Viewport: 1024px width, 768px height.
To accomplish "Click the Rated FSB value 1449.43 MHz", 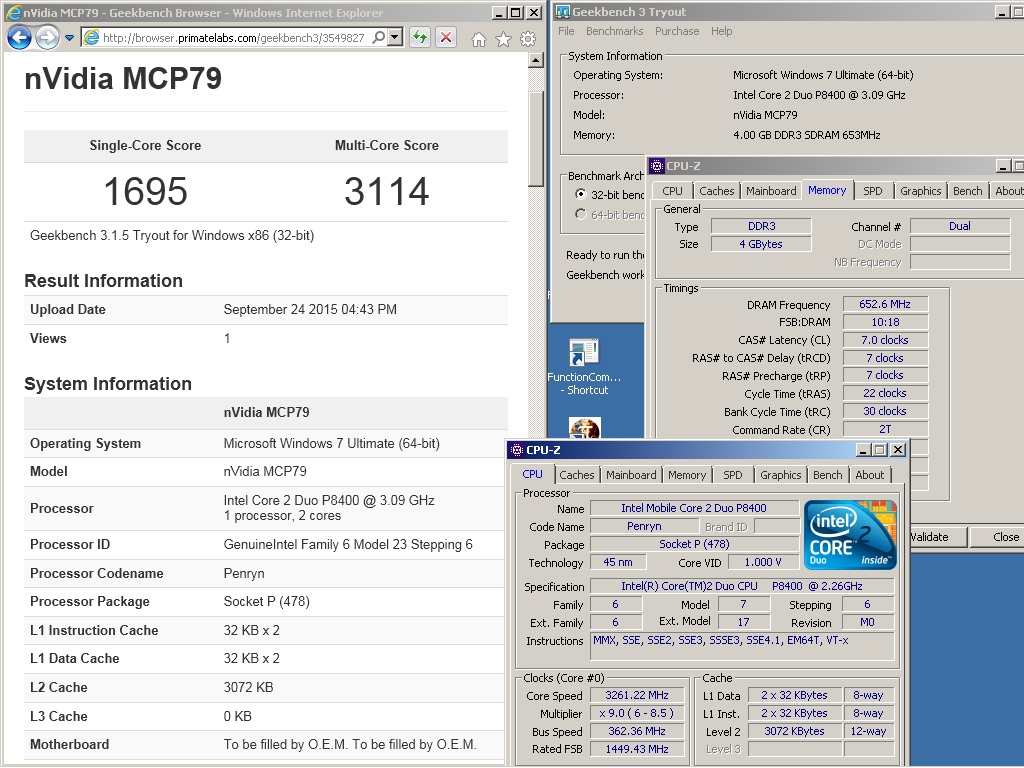I will point(637,749).
